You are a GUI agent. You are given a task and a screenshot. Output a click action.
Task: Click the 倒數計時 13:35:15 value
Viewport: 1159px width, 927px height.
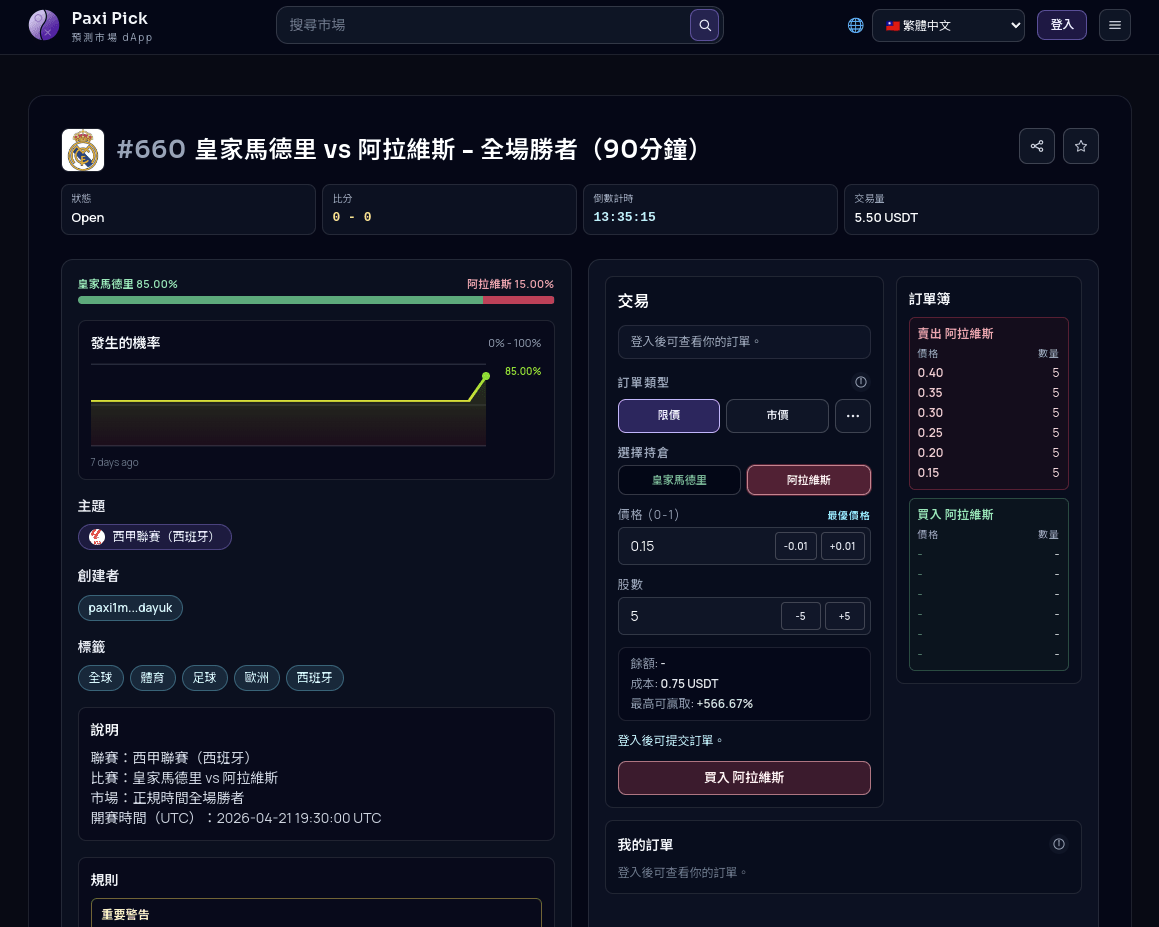(625, 217)
